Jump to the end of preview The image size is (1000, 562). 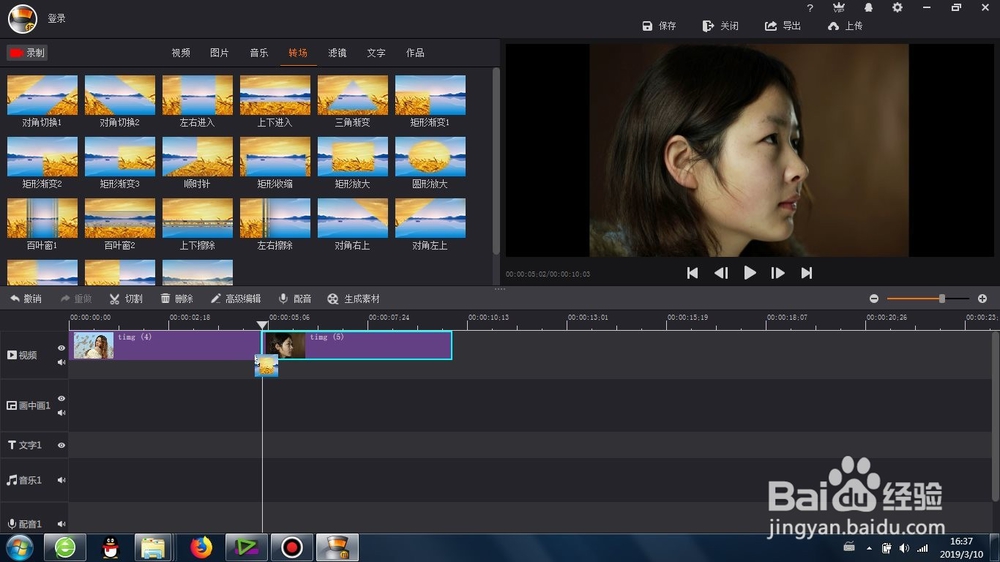pyautogui.click(x=807, y=273)
